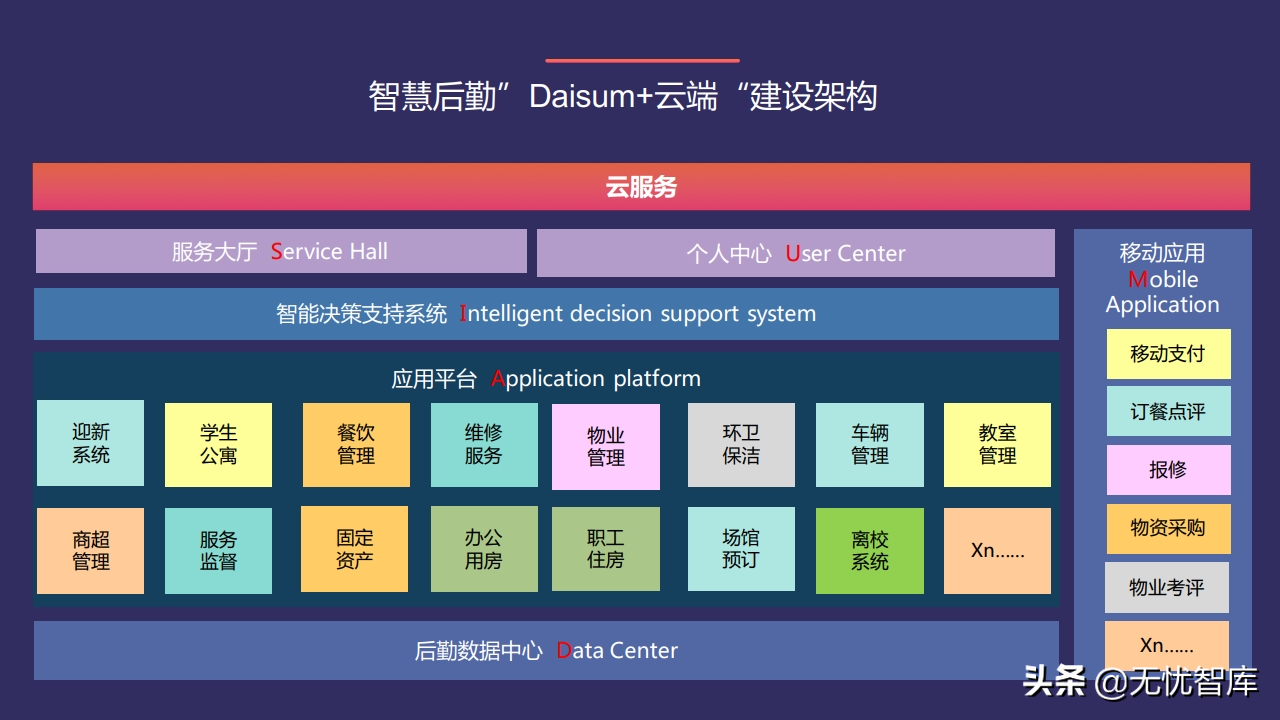Image resolution: width=1280 pixels, height=720 pixels.
Task: Click the 餐饮管理 module block
Action: [x=355, y=444]
